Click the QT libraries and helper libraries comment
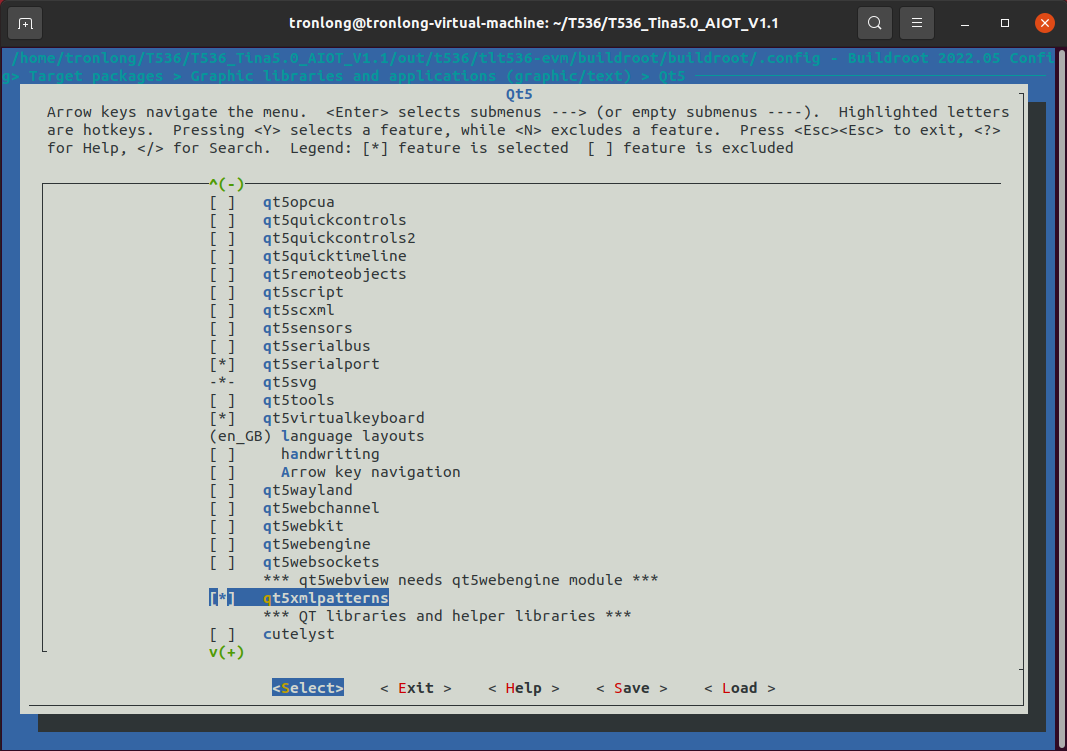This screenshot has width=1067, height=751. point(447,616)
